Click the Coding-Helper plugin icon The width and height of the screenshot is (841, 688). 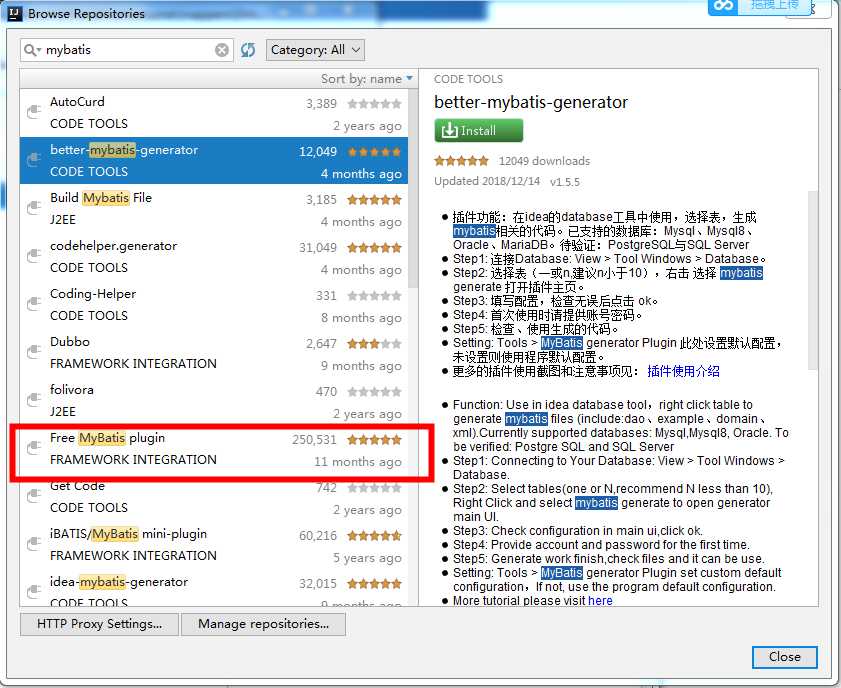click(x=34, y=305)
